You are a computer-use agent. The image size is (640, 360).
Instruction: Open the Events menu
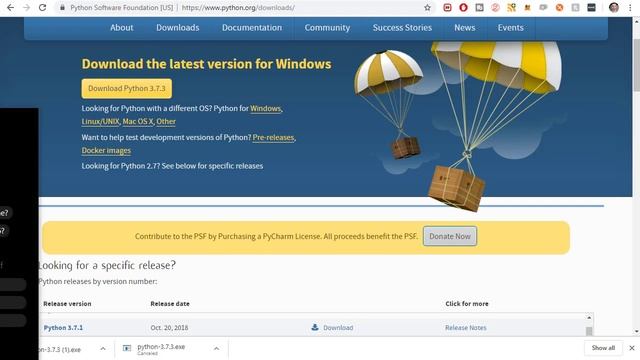510,27
